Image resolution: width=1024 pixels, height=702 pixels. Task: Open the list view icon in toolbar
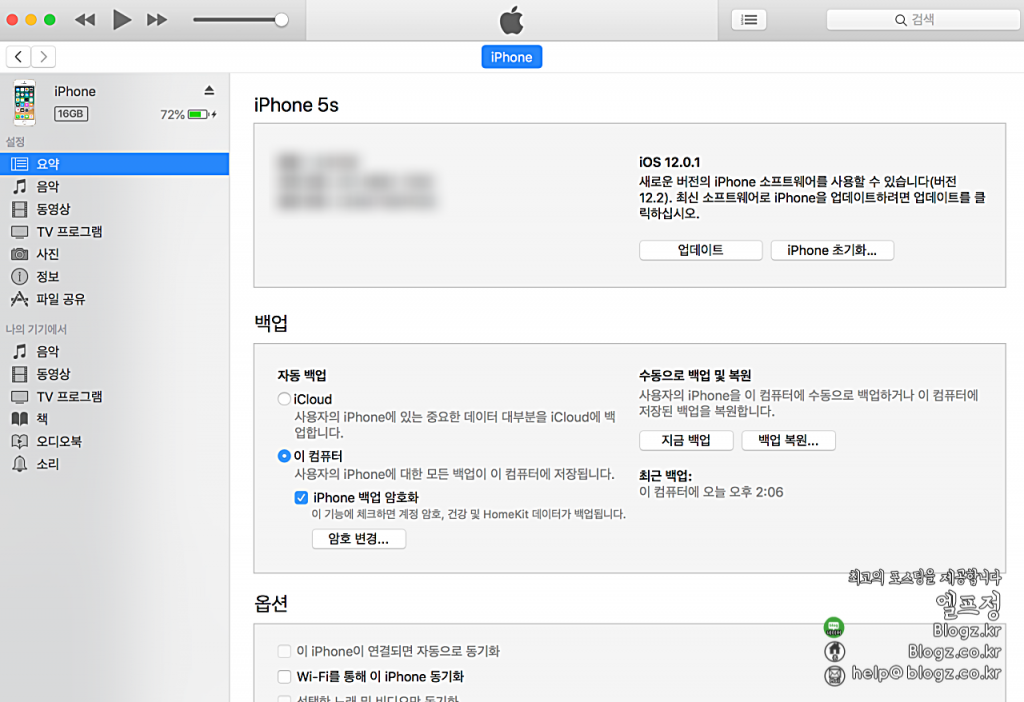tap(748, 20)
